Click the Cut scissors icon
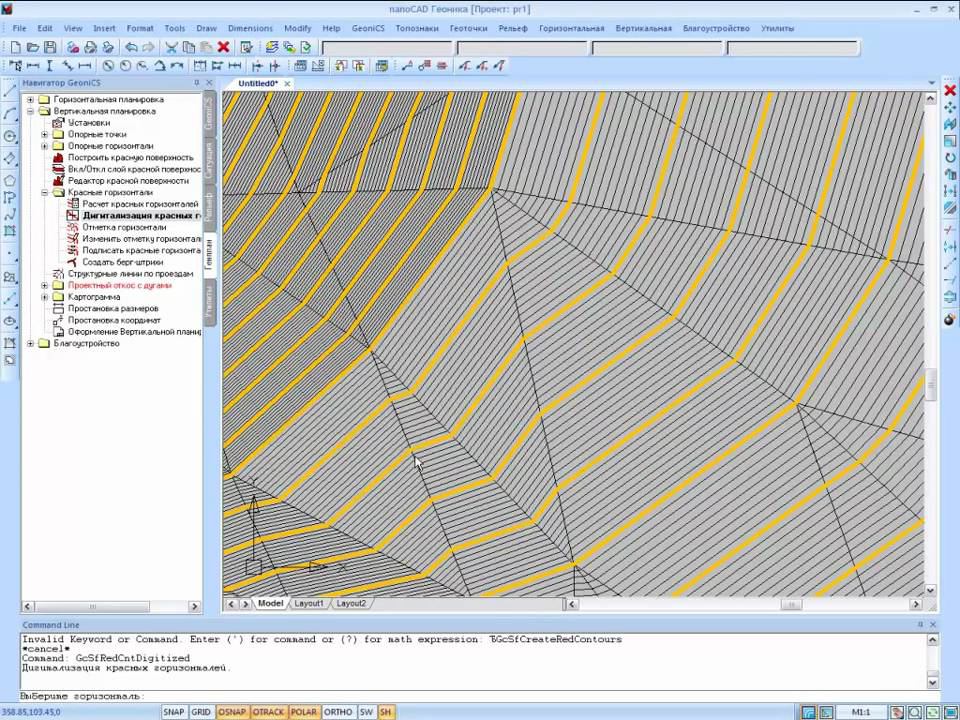Viewport: 960px width, 720px height. tap(171, 47)
